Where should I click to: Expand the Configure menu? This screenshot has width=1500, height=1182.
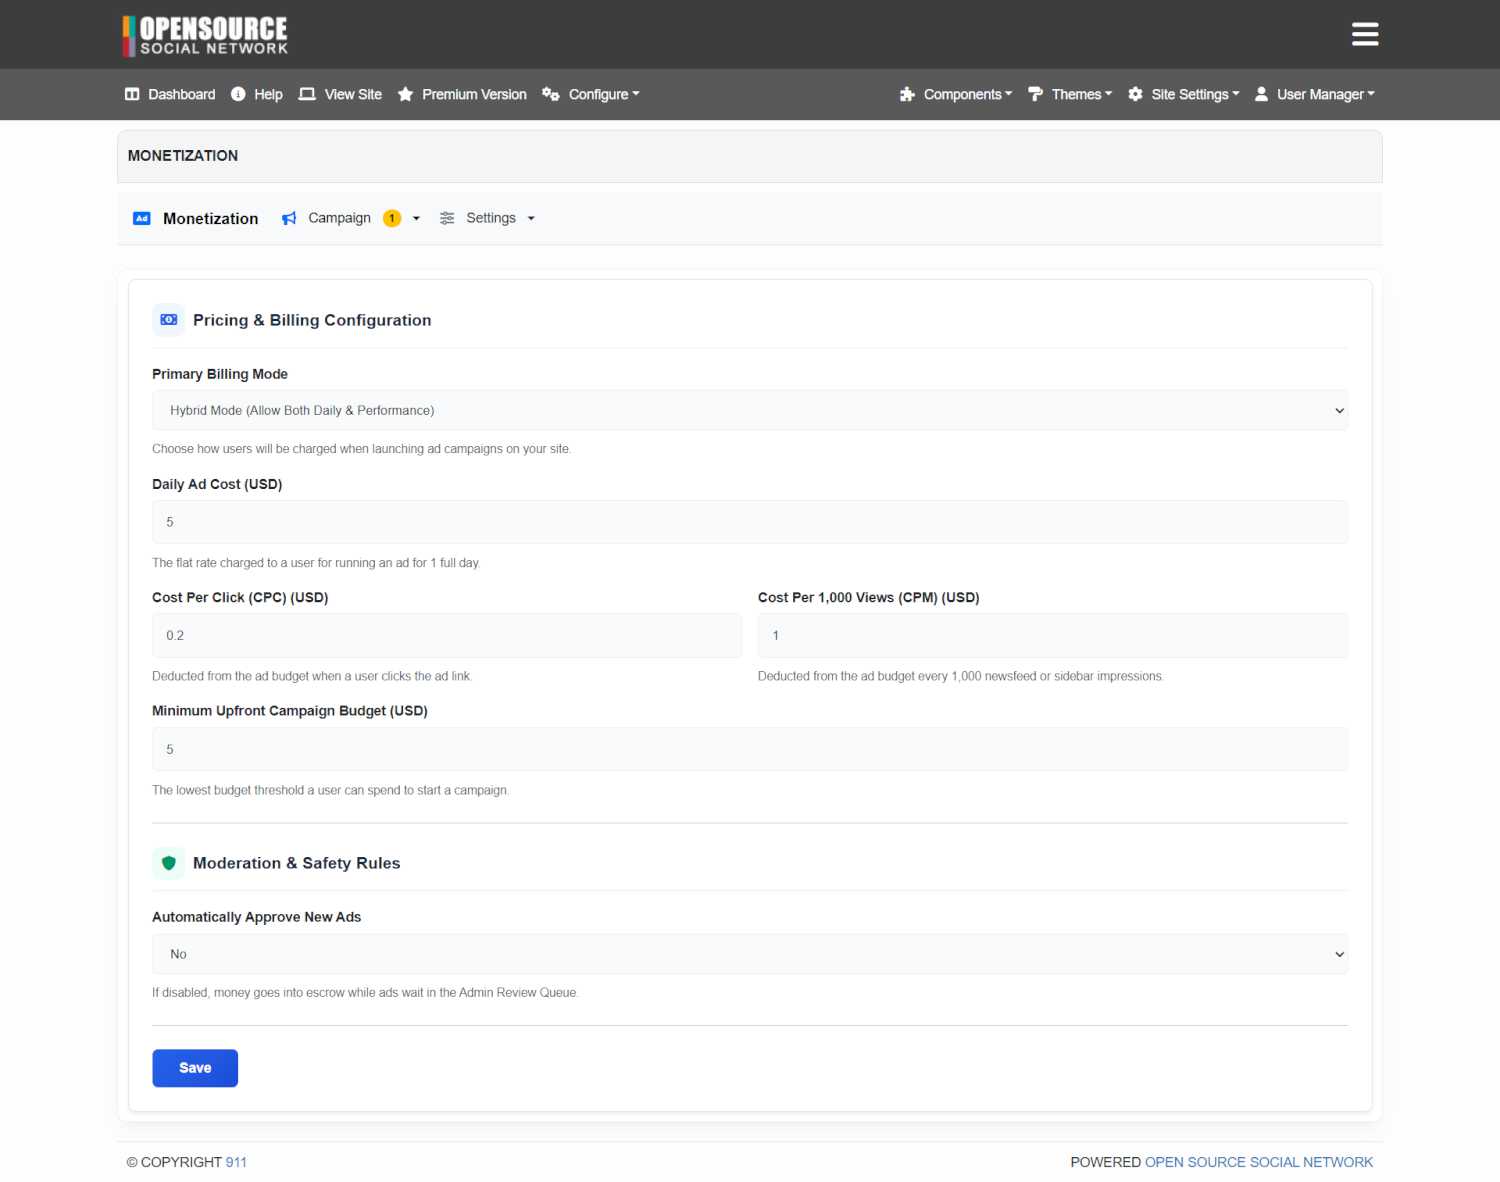click(x=591, y=94)
